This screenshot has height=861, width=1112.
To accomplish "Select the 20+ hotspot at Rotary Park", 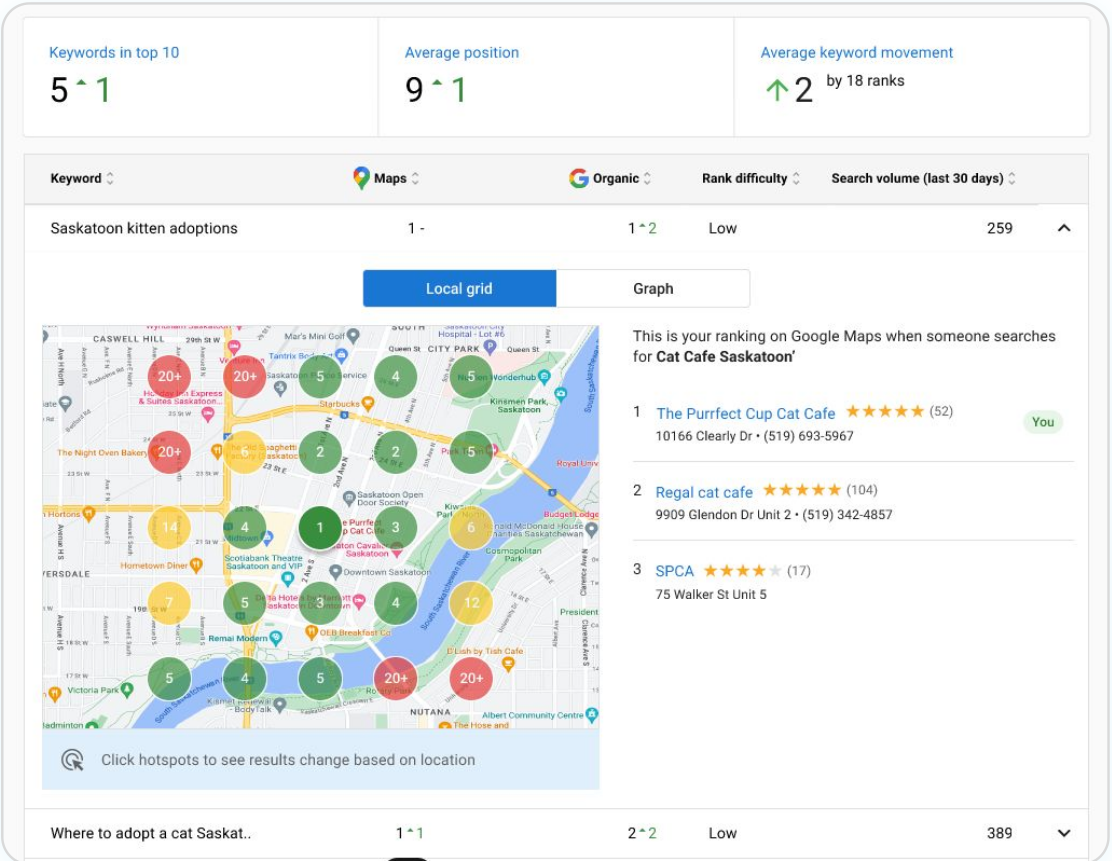I will tap(396, 678).
